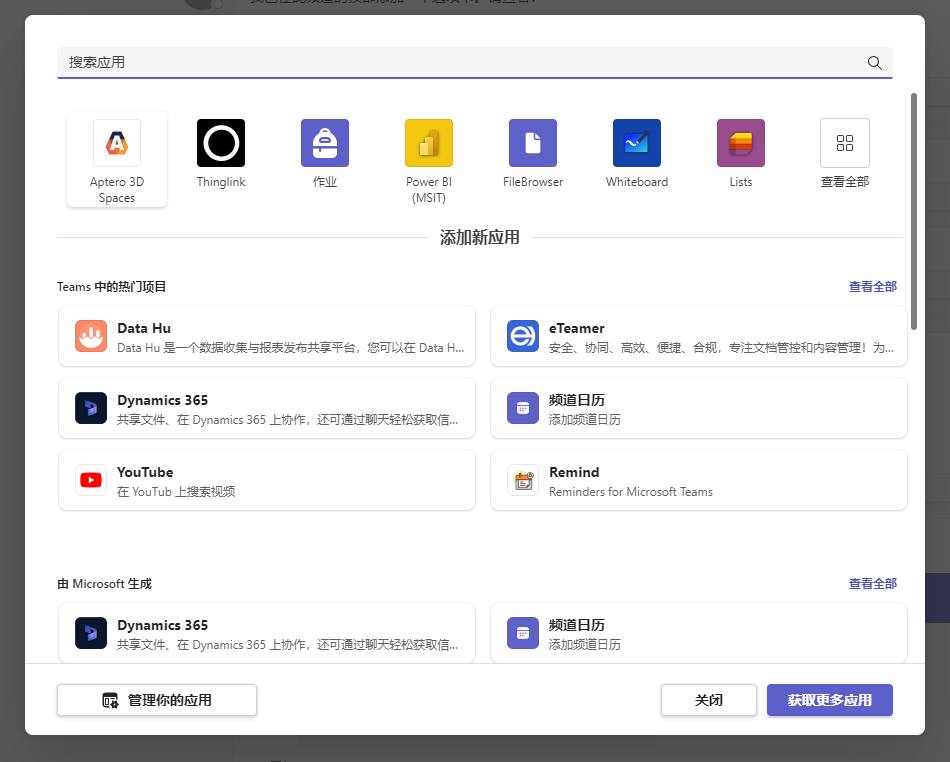950x762 pixels.
Task: Click the Remind app logo
Action: (523, 480)
